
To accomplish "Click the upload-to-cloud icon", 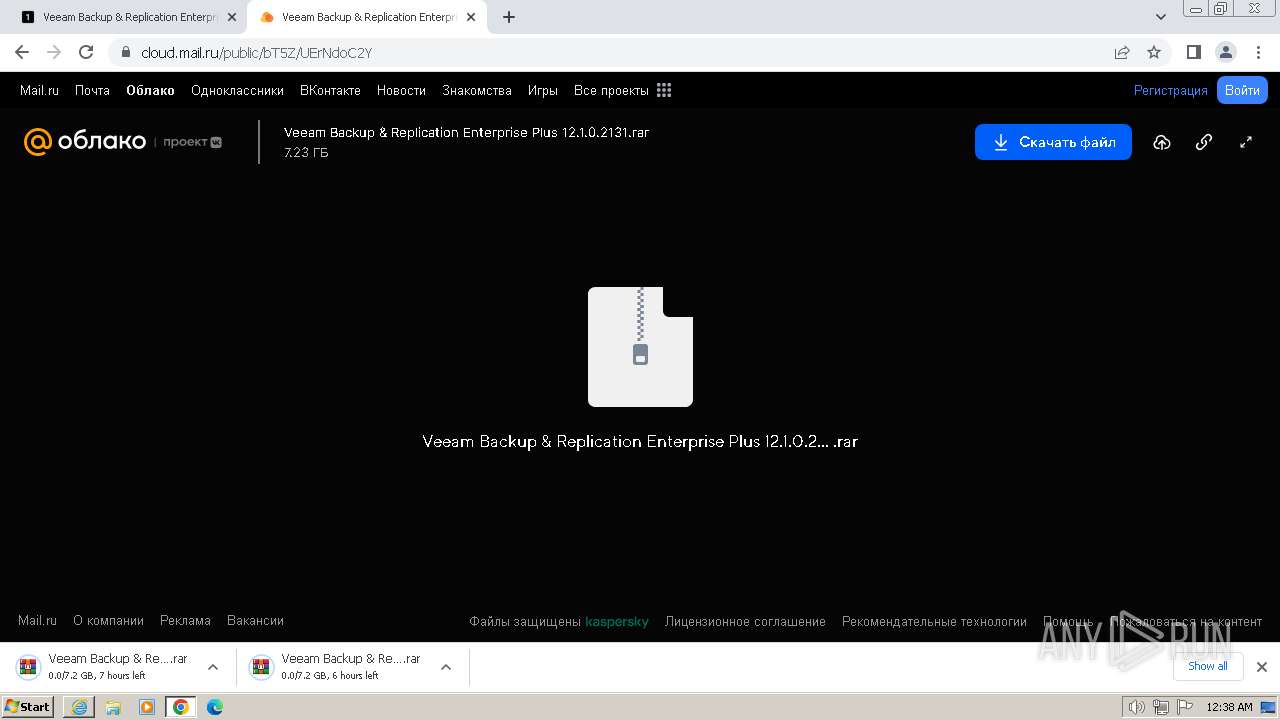I will (x=1161, y=142).
